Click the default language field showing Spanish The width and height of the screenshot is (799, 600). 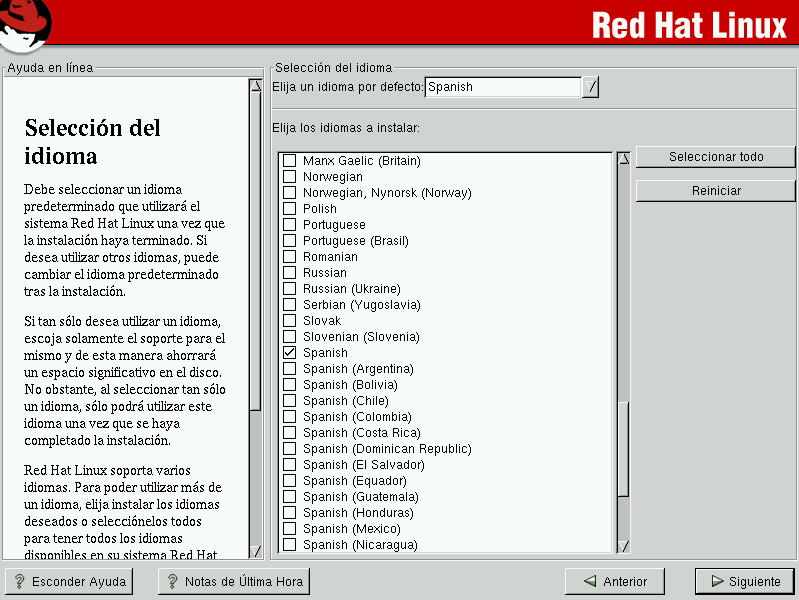coord(502,87)
